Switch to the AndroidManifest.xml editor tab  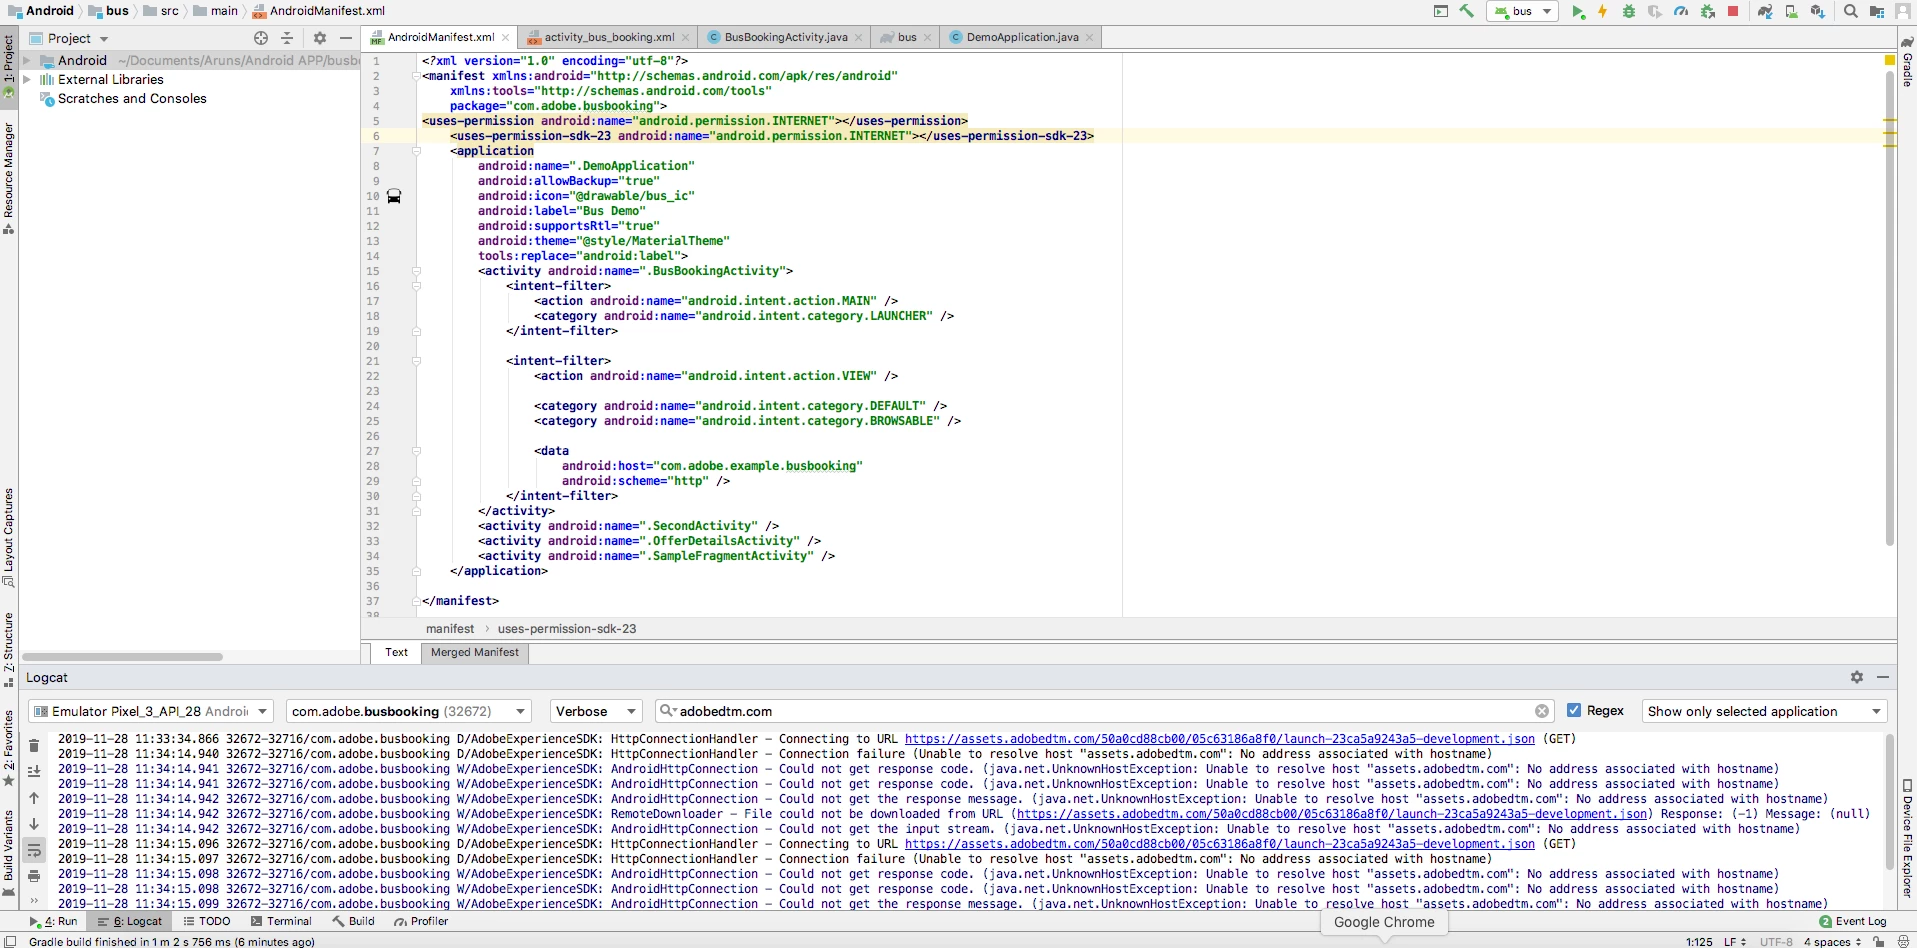441,37
